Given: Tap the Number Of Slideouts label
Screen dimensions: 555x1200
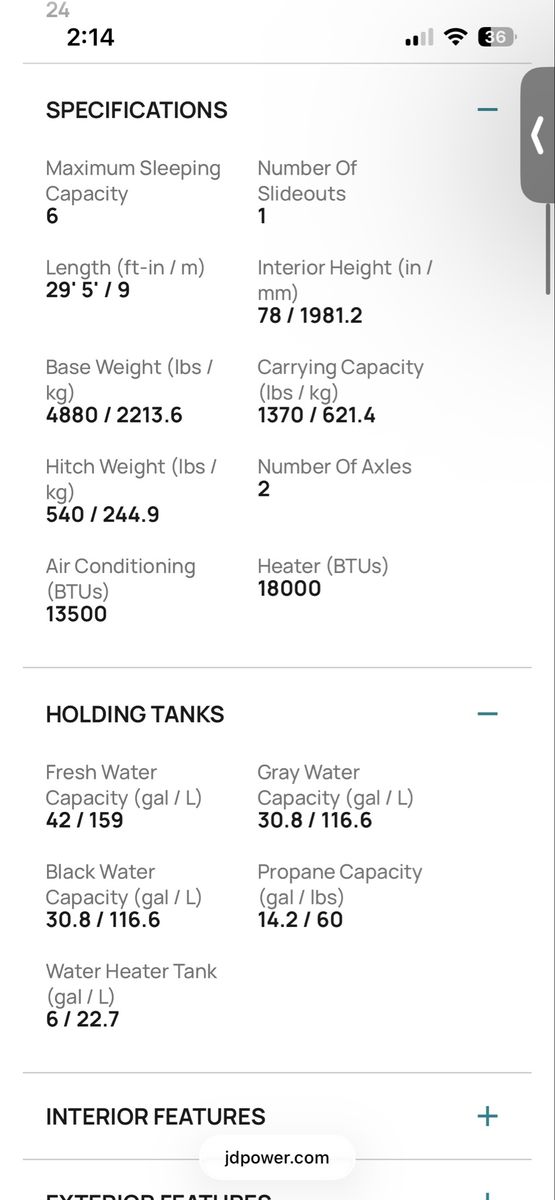Looking at the screenshot, I should tap(307, 181).
